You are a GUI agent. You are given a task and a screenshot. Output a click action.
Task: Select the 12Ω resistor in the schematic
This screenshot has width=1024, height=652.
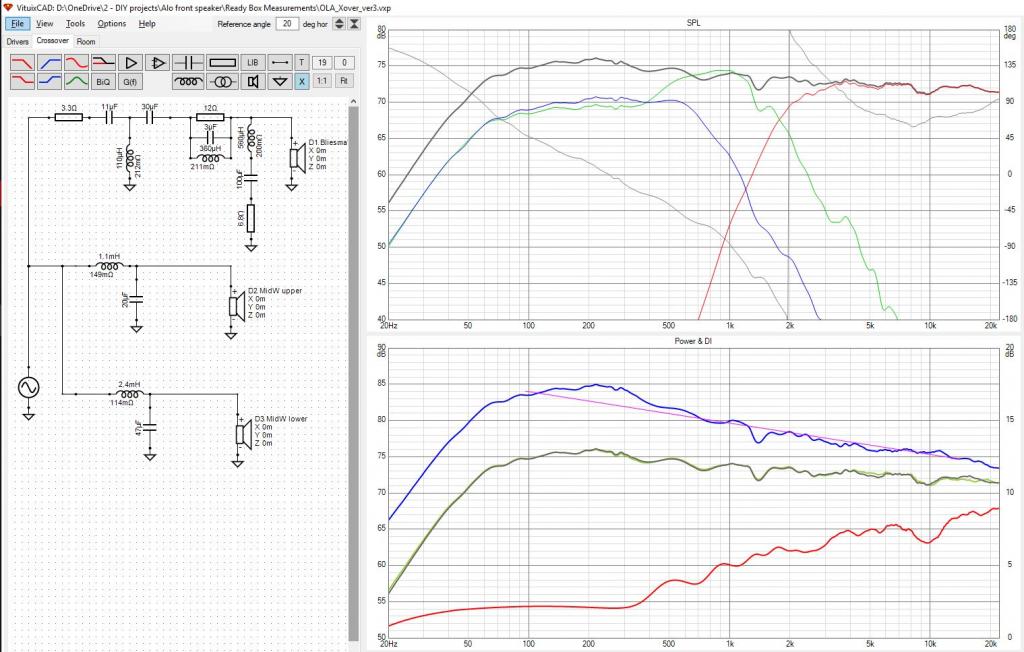(x=210, y=118)
